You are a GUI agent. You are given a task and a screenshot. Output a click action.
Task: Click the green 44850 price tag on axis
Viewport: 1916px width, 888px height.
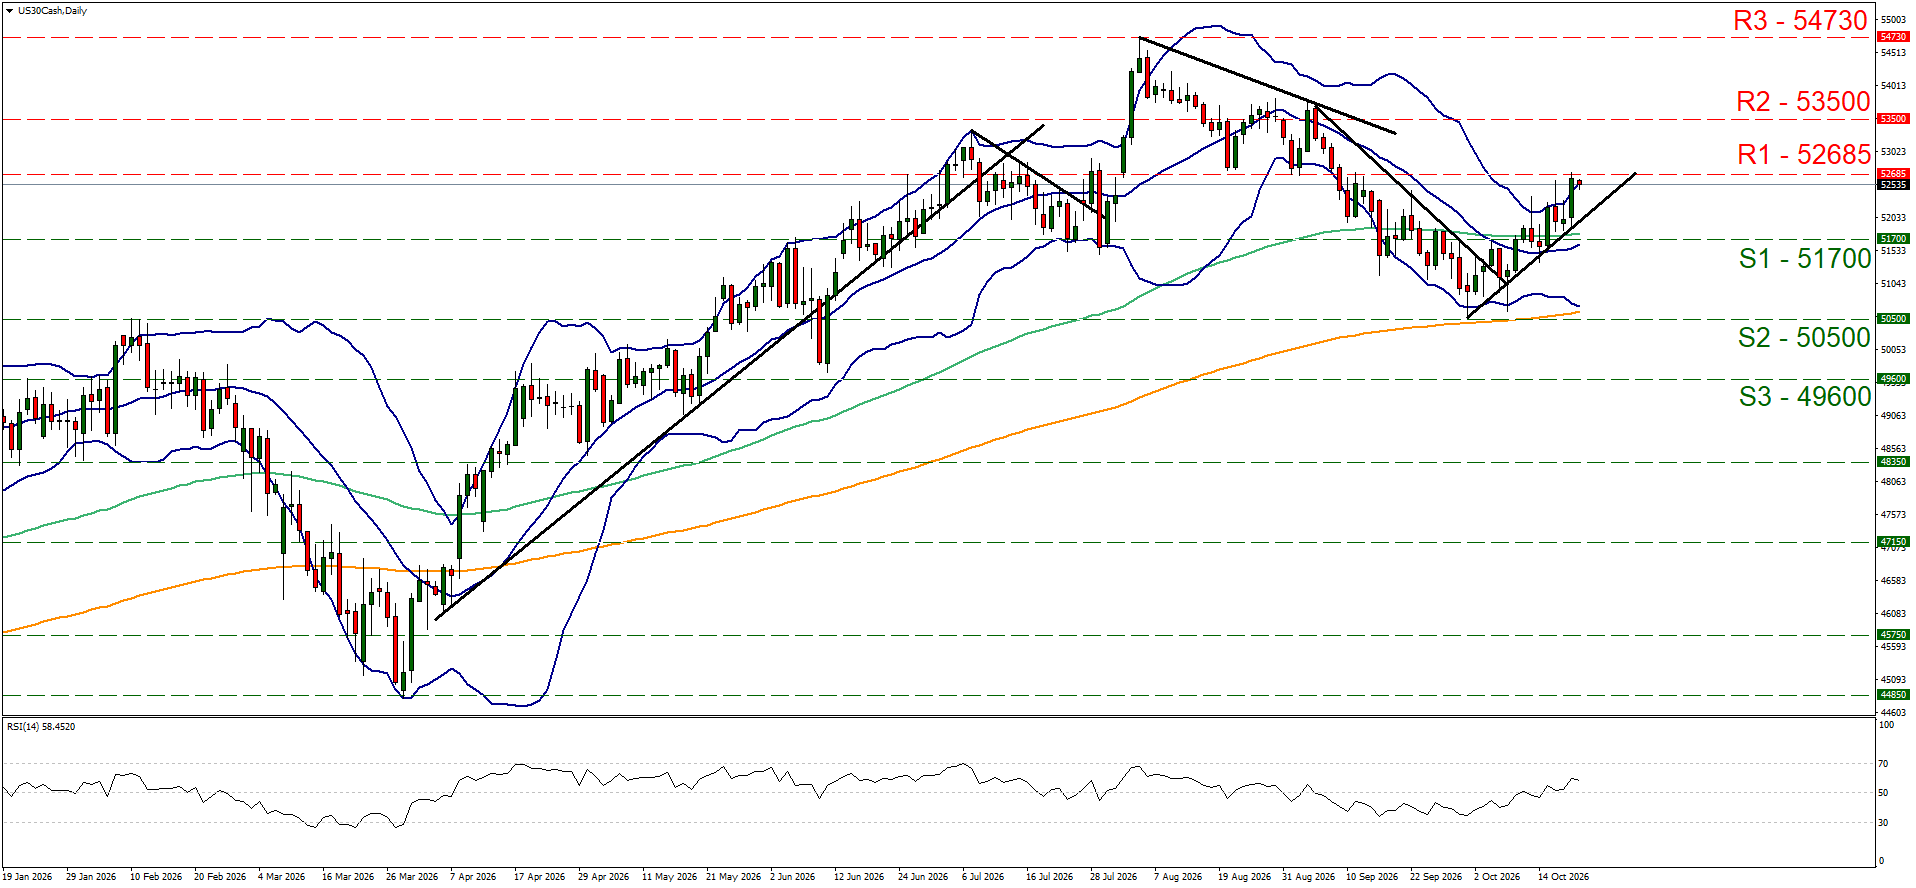coord(1894,694)
